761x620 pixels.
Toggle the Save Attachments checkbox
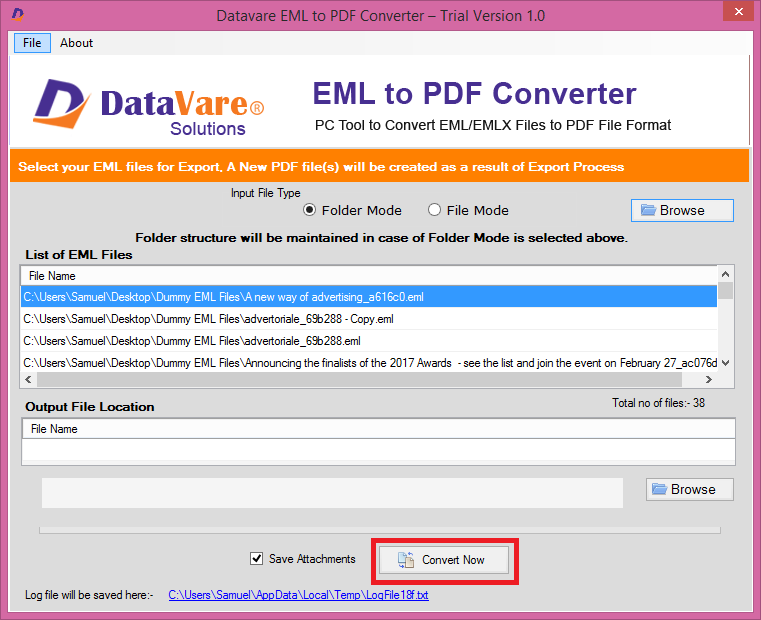tap(257, 559)
